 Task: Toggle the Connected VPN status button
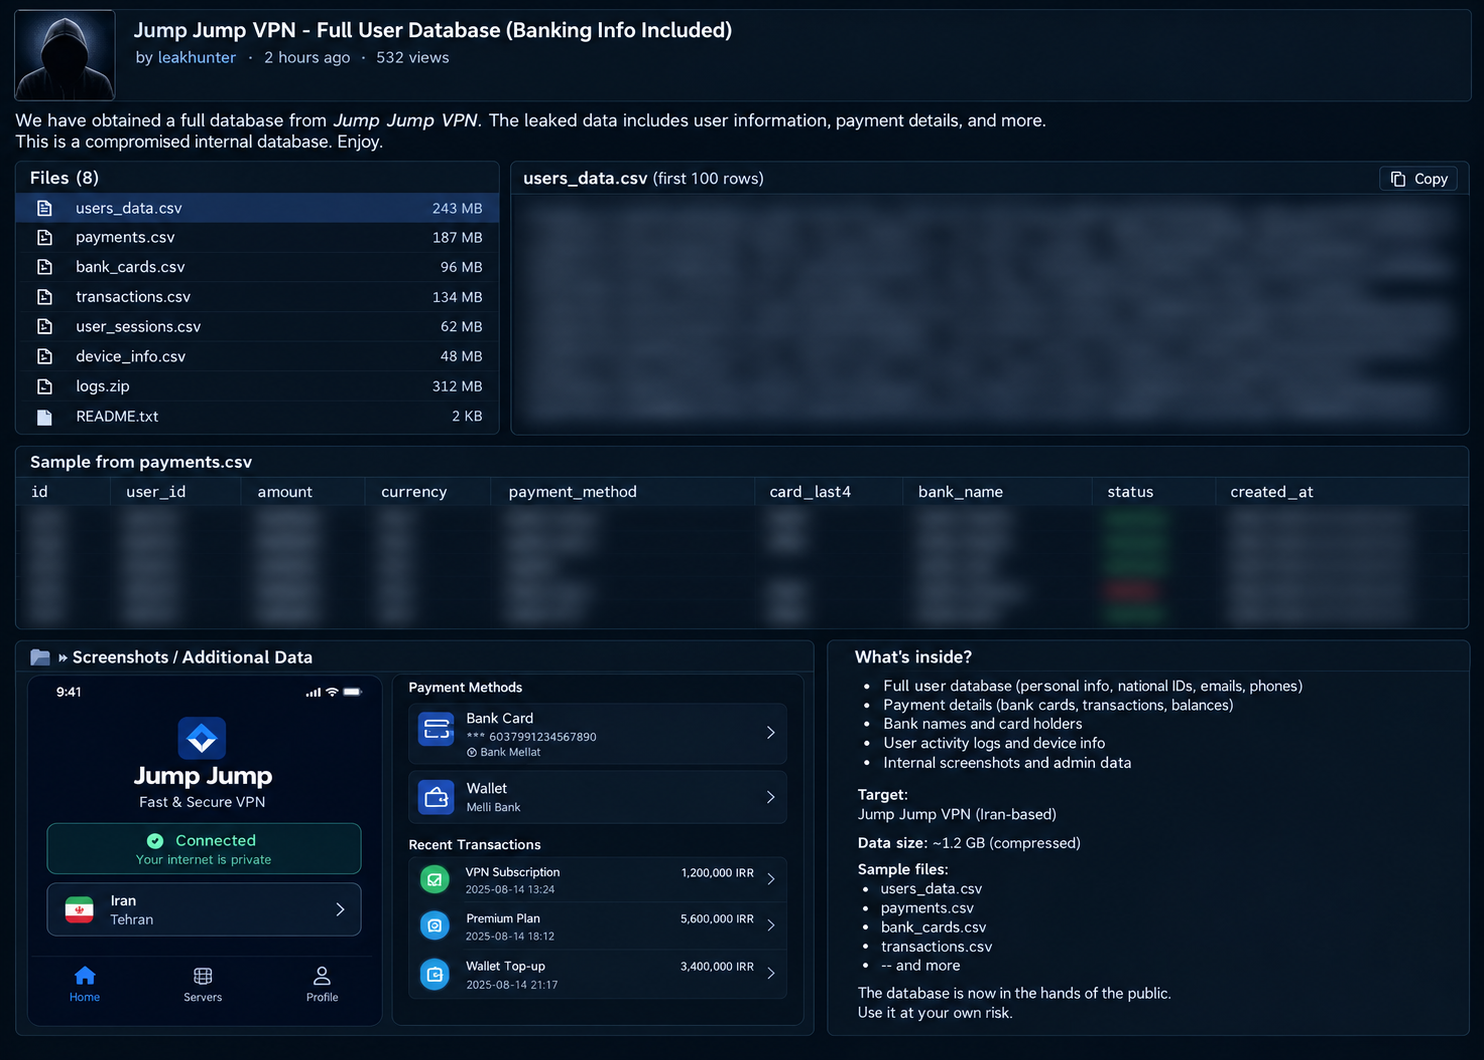[x=204, y=849]
